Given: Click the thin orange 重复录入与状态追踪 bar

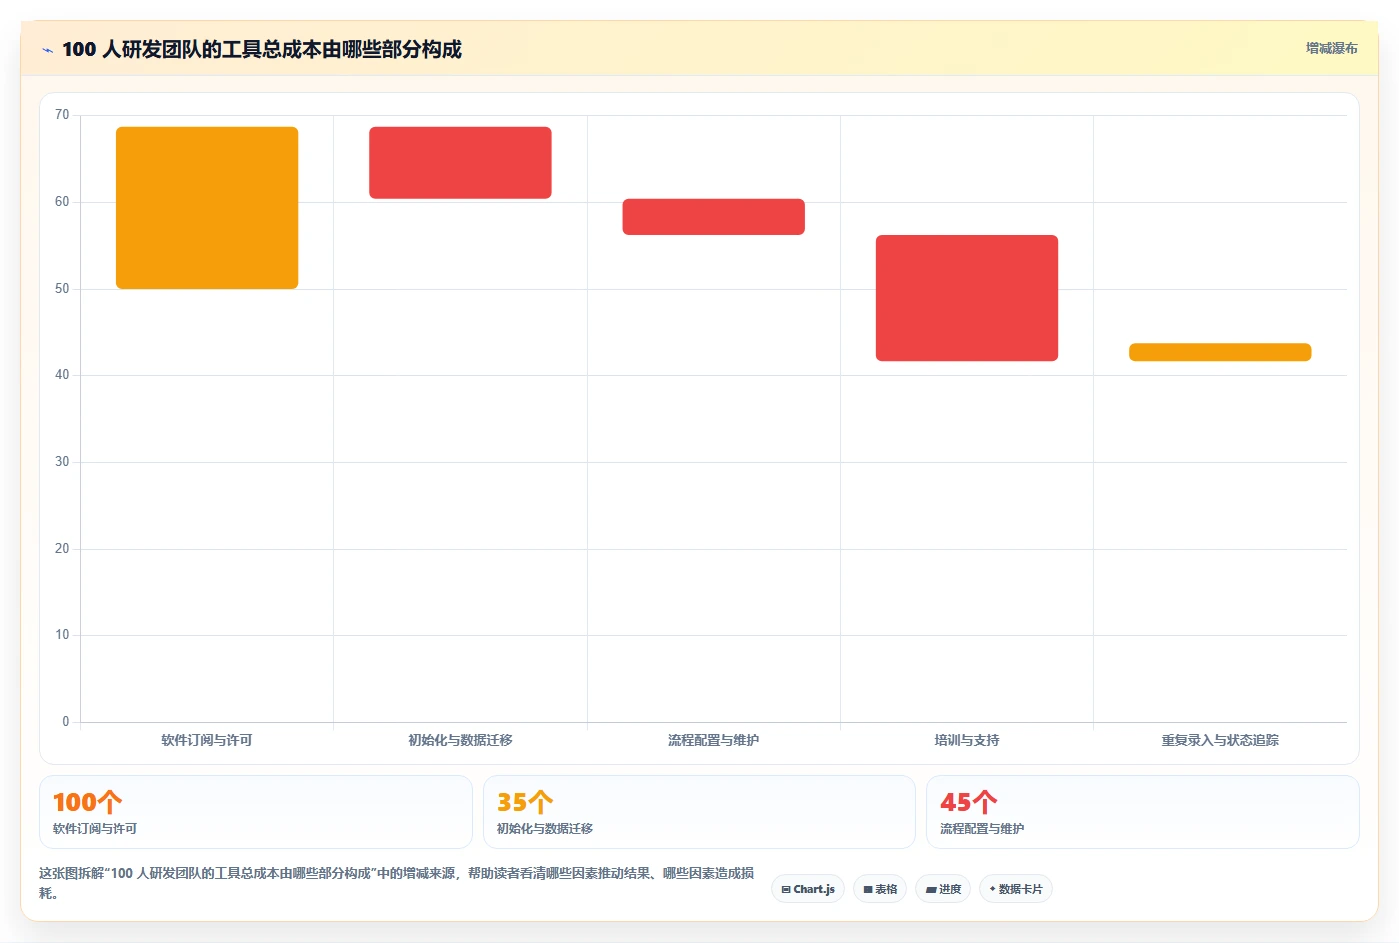Looking at the screenshot, I should pos(1220,352).
